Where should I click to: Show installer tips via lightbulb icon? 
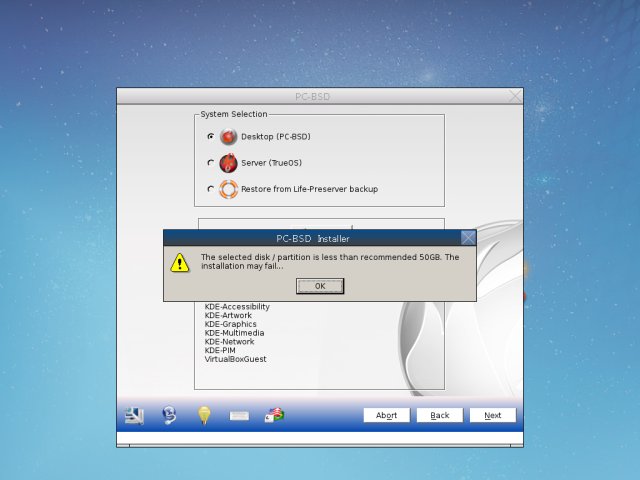coord(204,415)
